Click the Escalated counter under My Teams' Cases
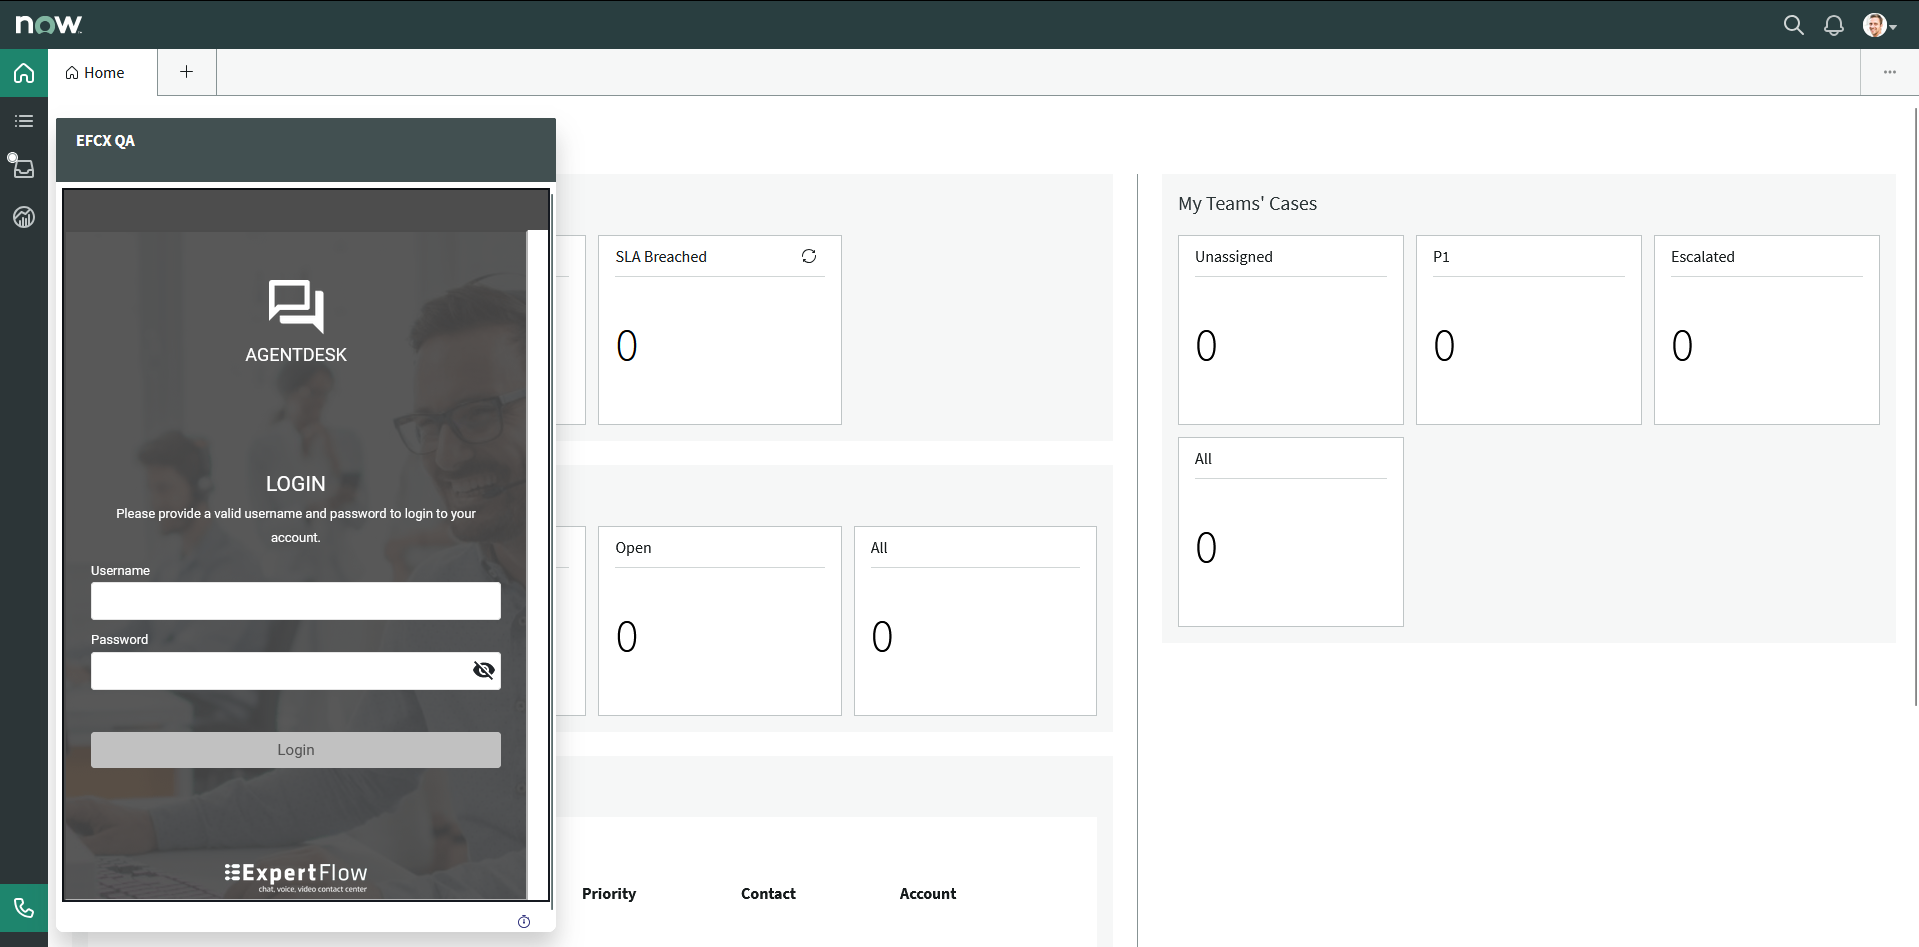Image resolution: width=1919 pixels, height=947 pixels. [x=1681, y=345]
